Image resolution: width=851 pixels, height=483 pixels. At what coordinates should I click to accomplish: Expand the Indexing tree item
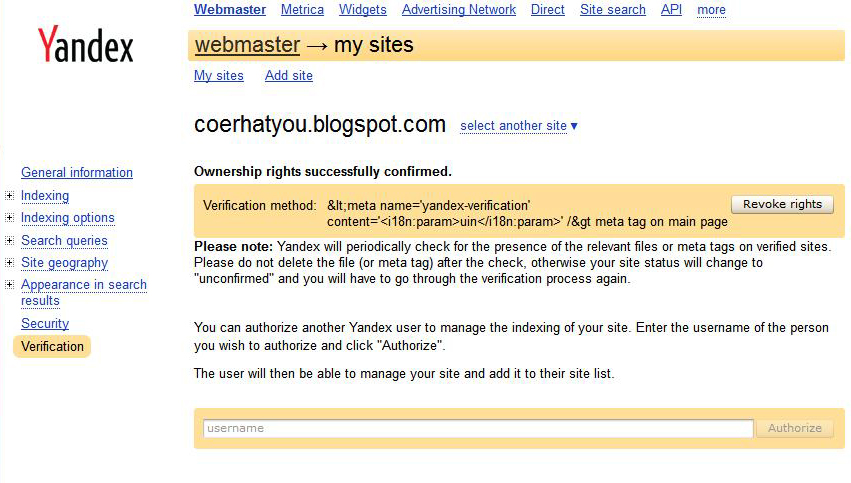10,196
